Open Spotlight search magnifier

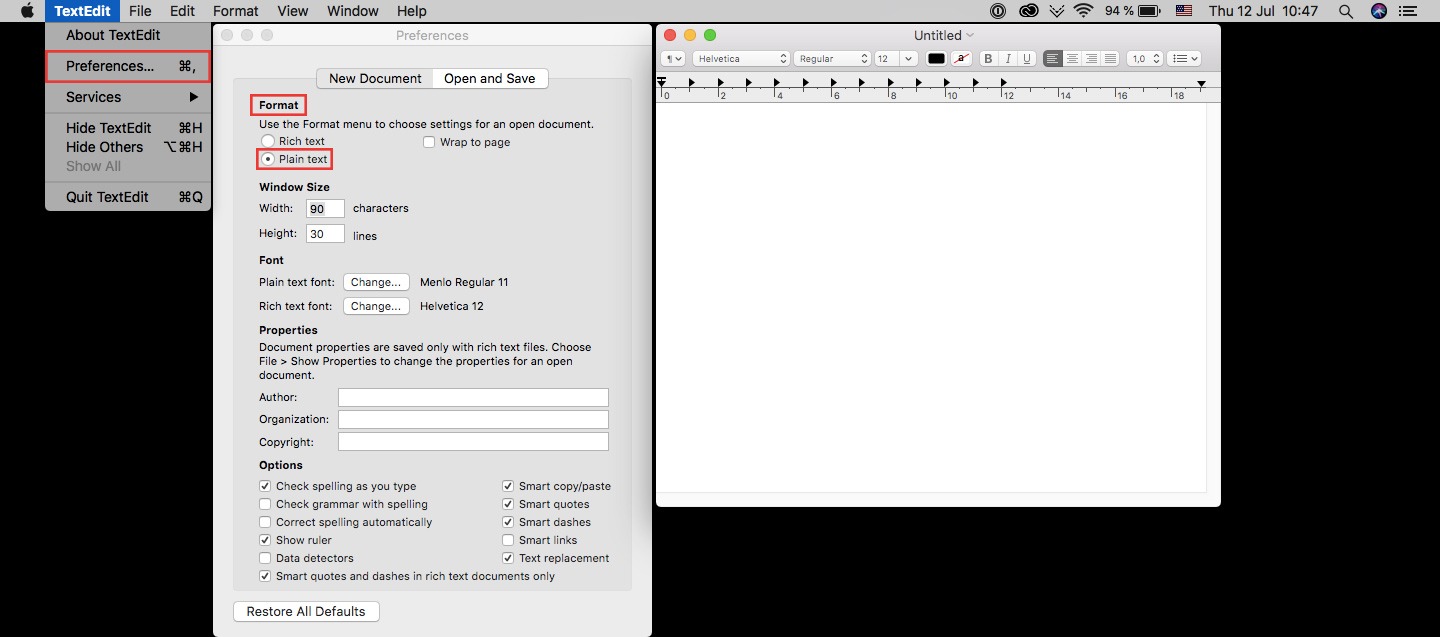[x=1345, y=11]
